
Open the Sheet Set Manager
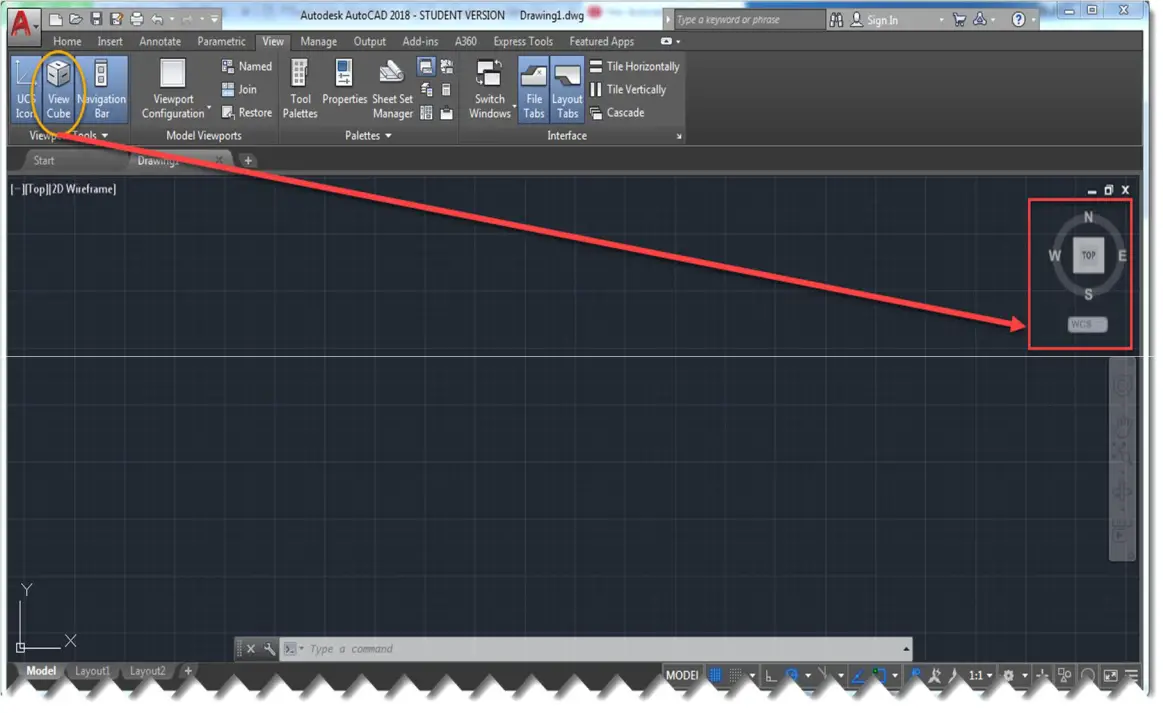pos(392,89)
